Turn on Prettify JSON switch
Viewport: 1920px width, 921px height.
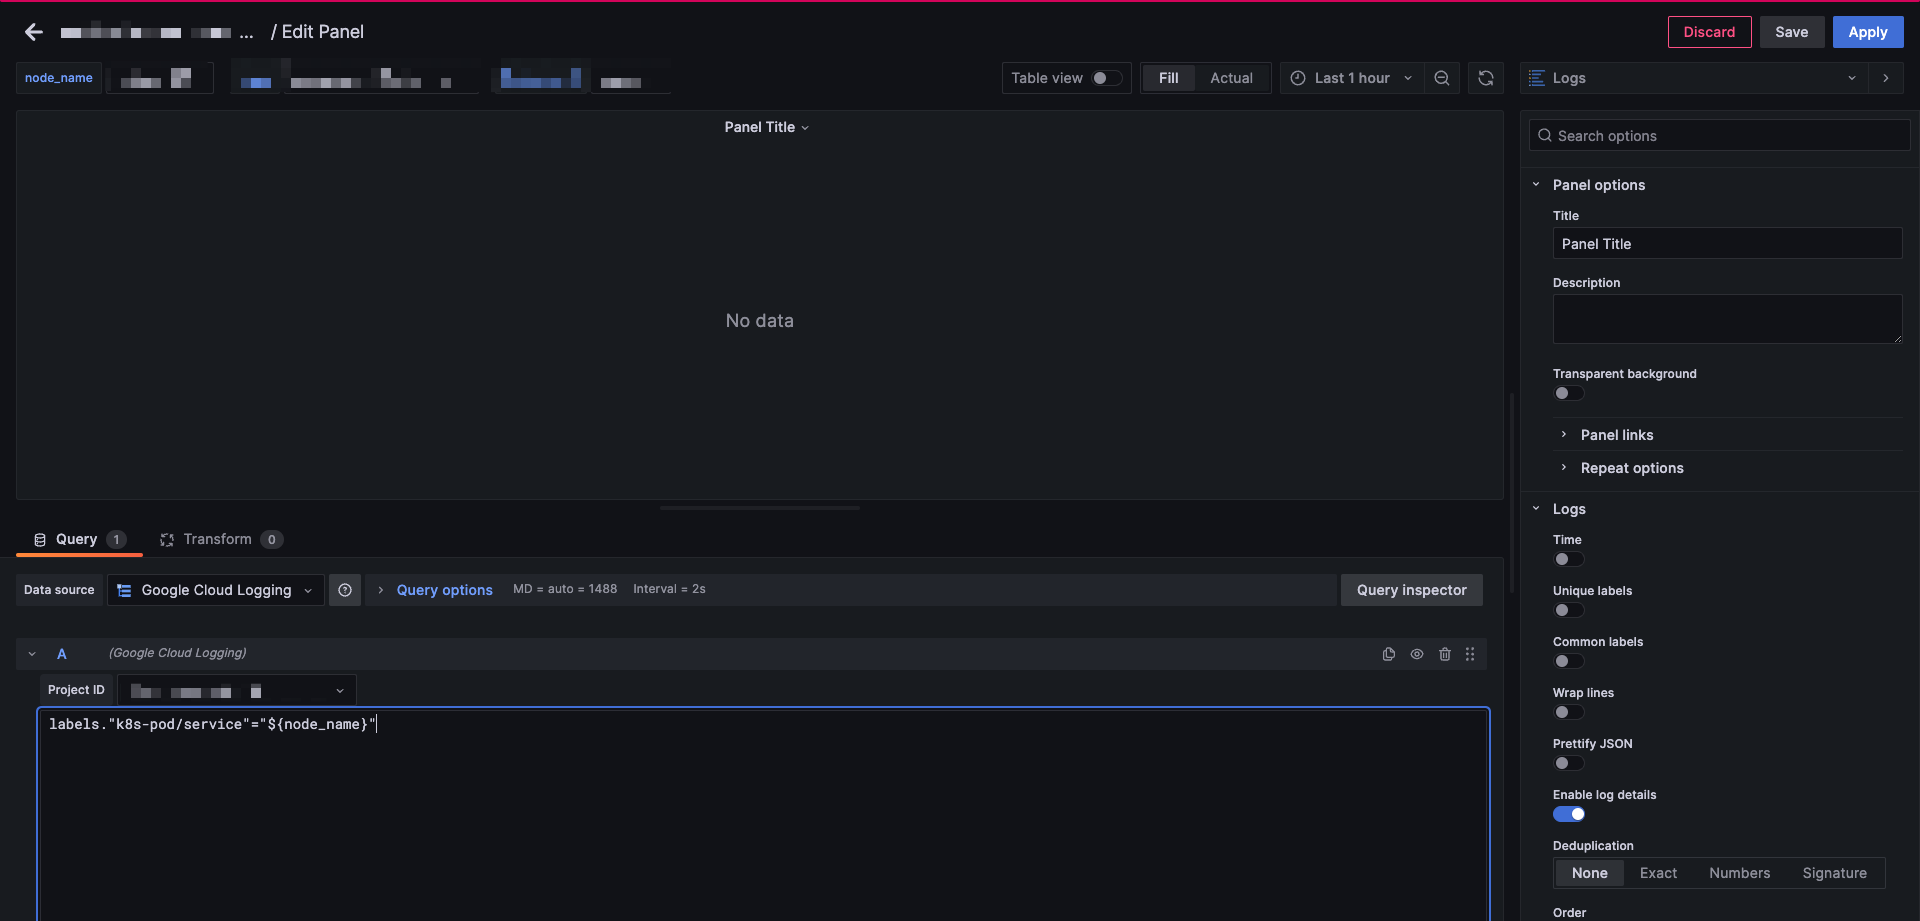click(1569, 763)
